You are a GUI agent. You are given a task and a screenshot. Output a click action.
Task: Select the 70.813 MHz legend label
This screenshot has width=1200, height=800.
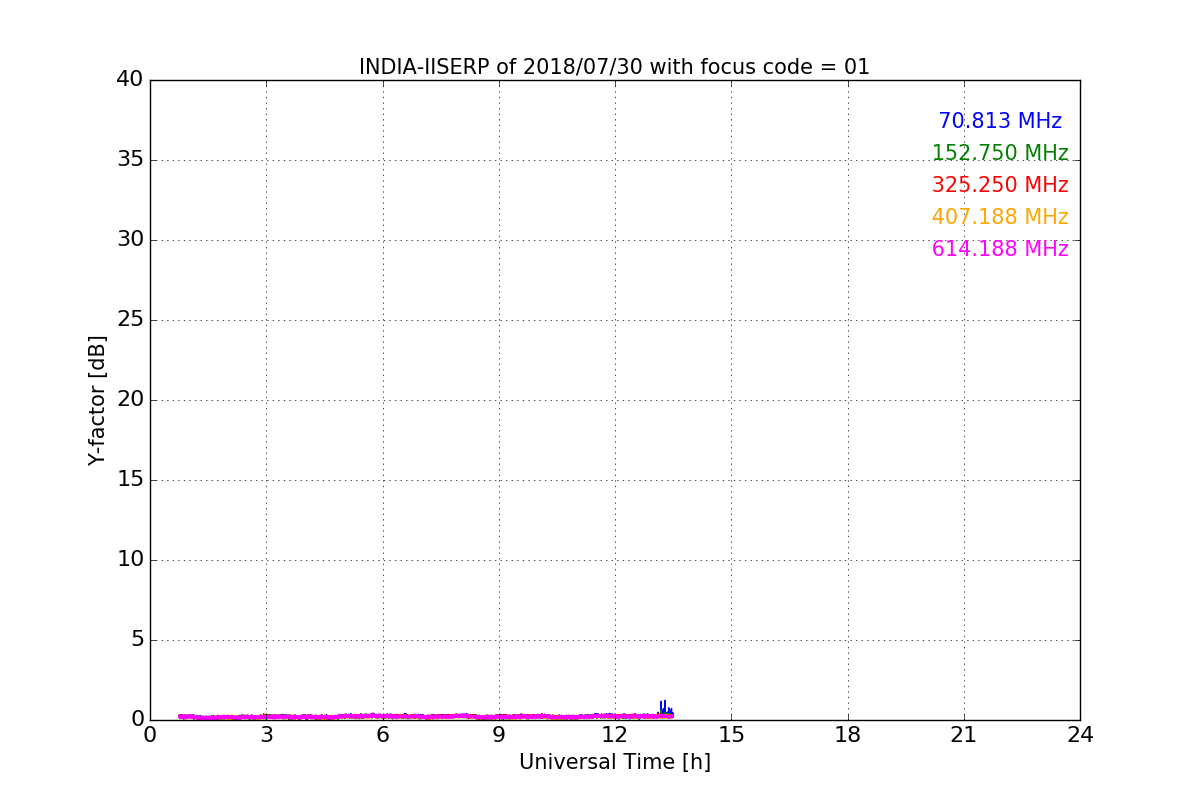pyautogui.click(x=1000, y=121)
